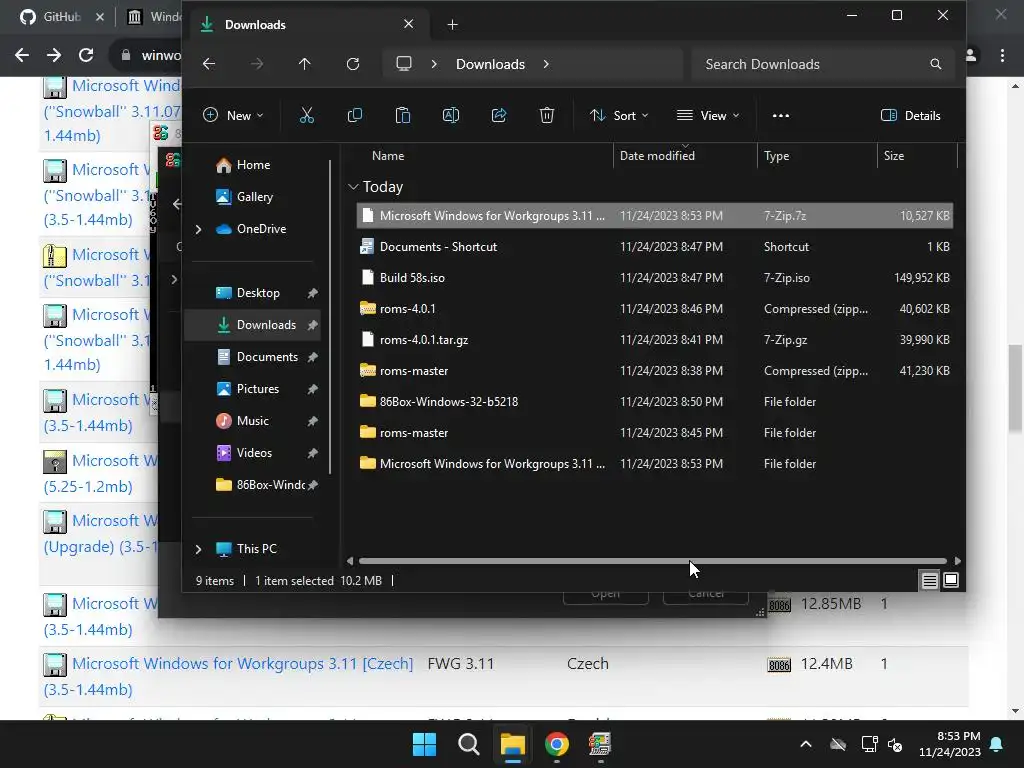
Task: Expand OneDrive in navigation pane
Action: tap(199, 229)
